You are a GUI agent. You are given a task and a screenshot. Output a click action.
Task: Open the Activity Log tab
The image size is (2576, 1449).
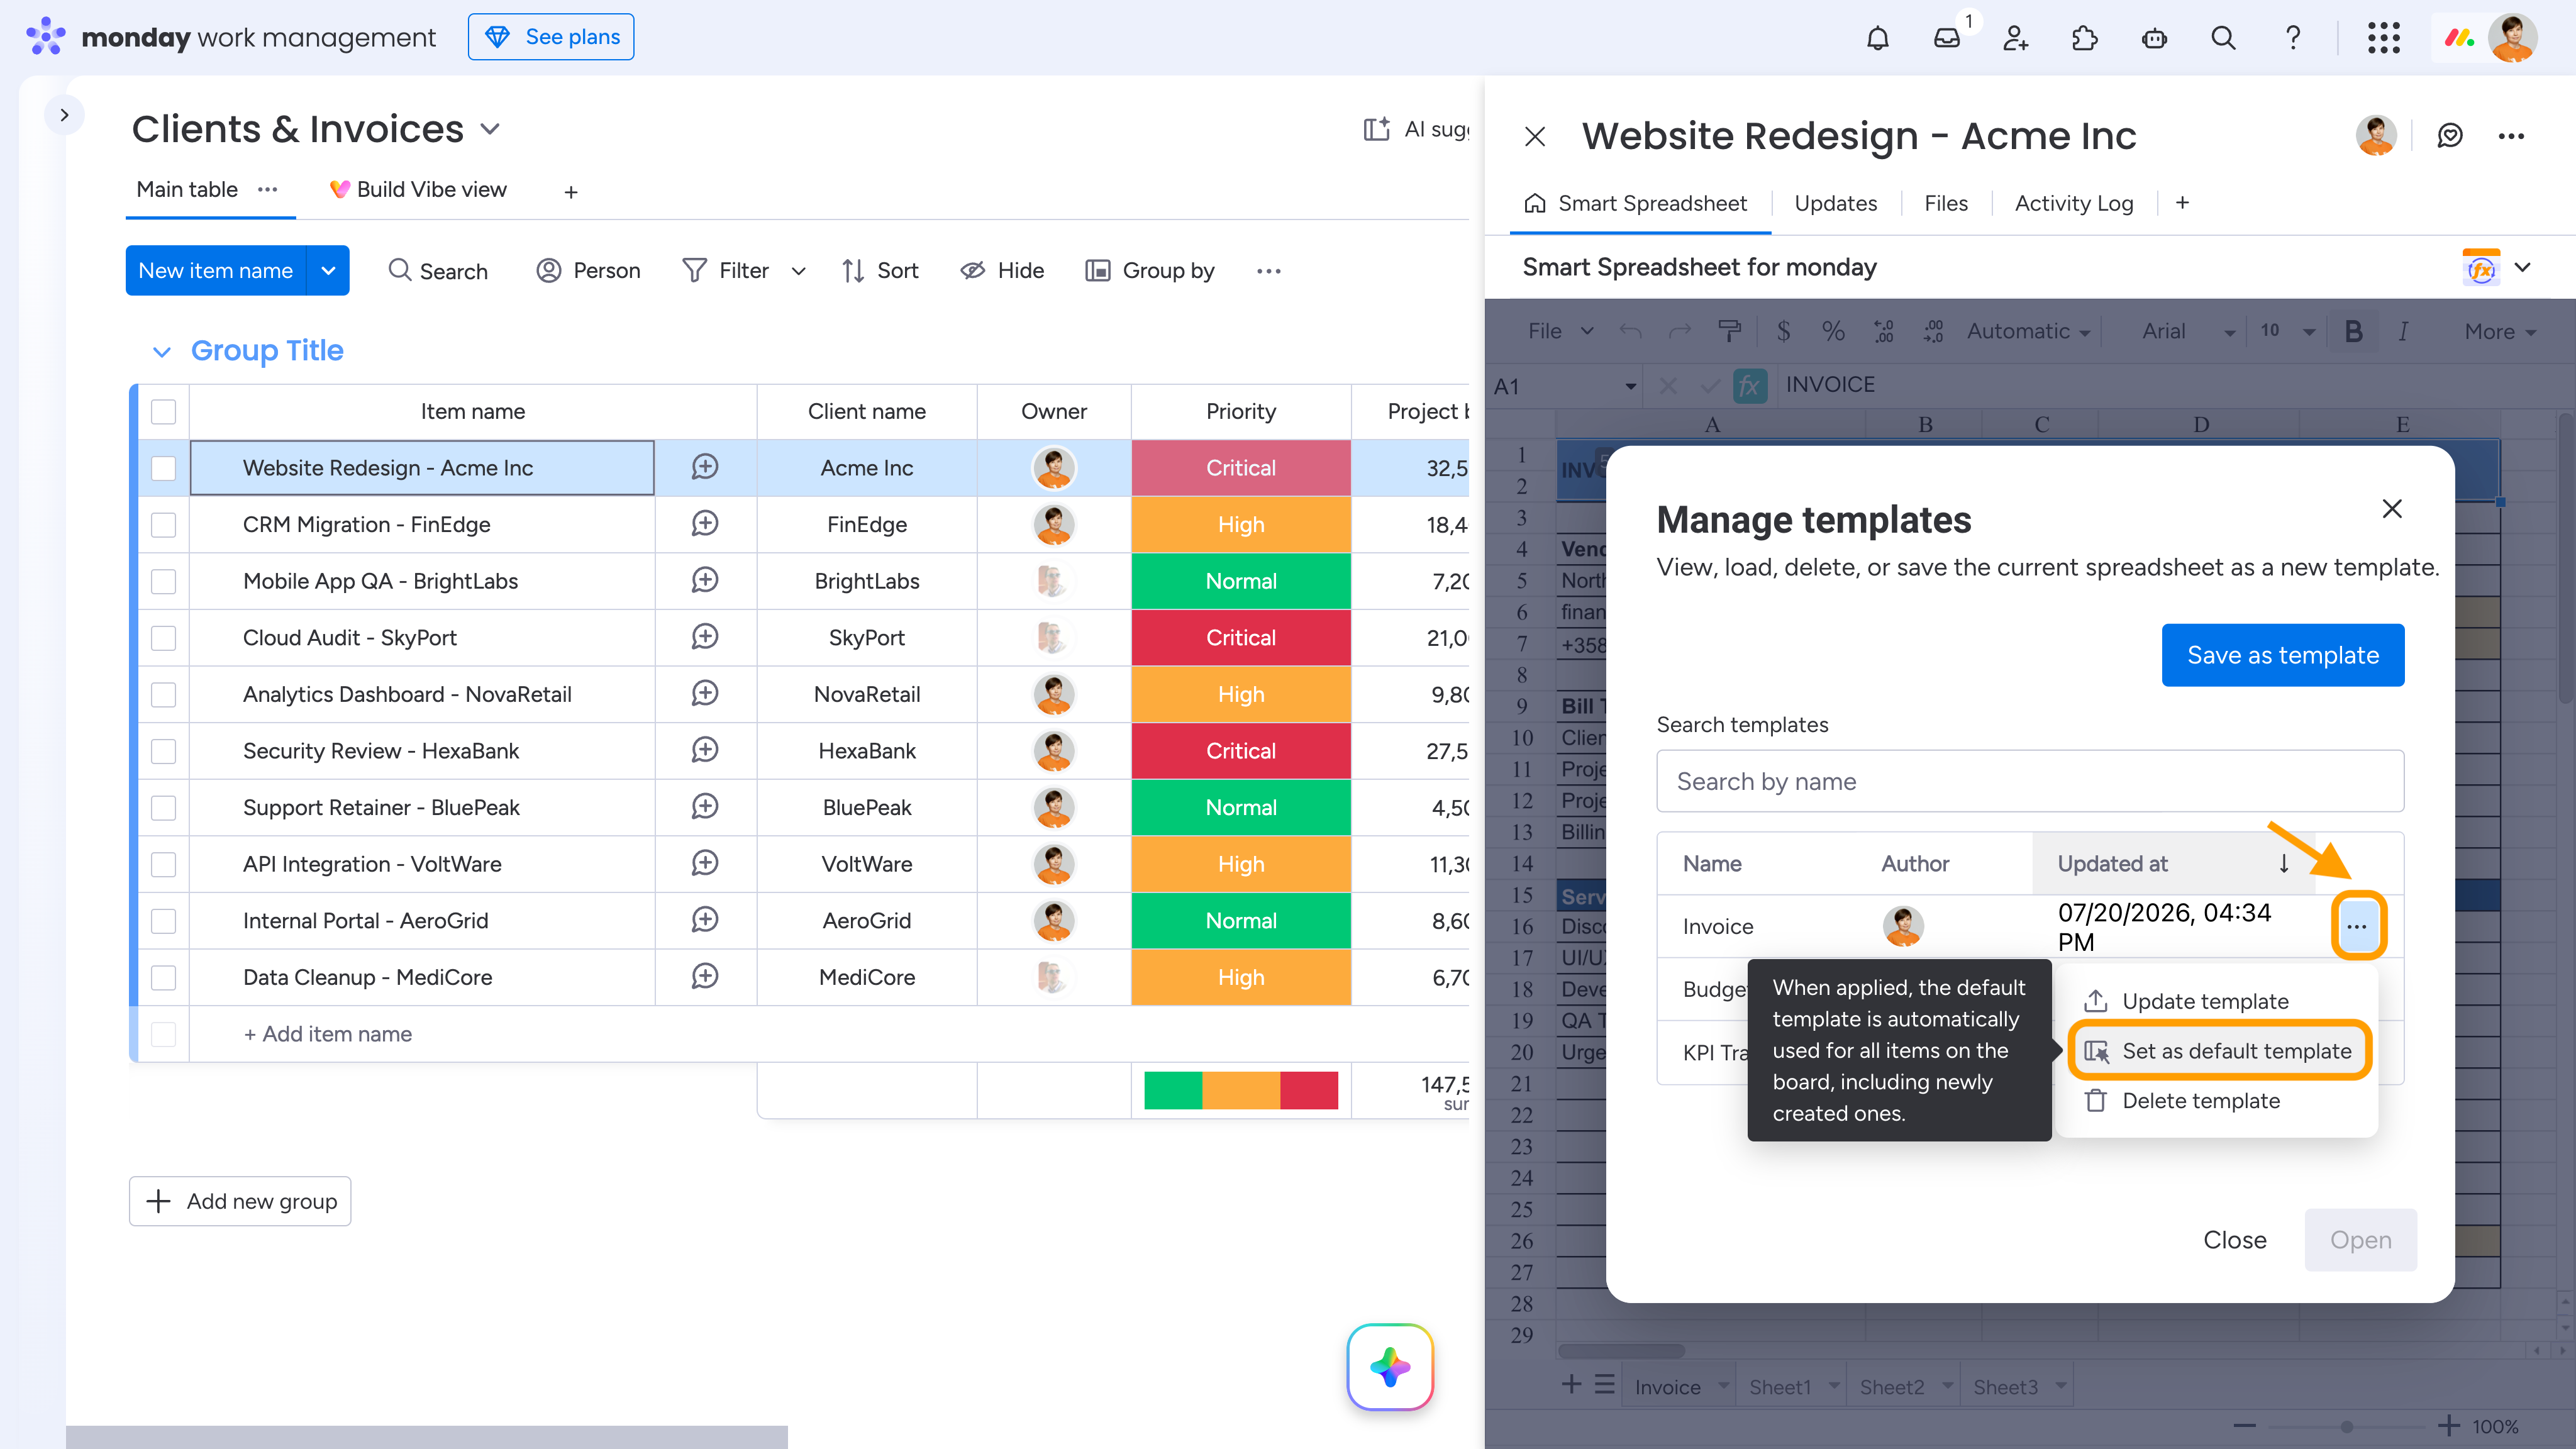tap(2073, 204)
